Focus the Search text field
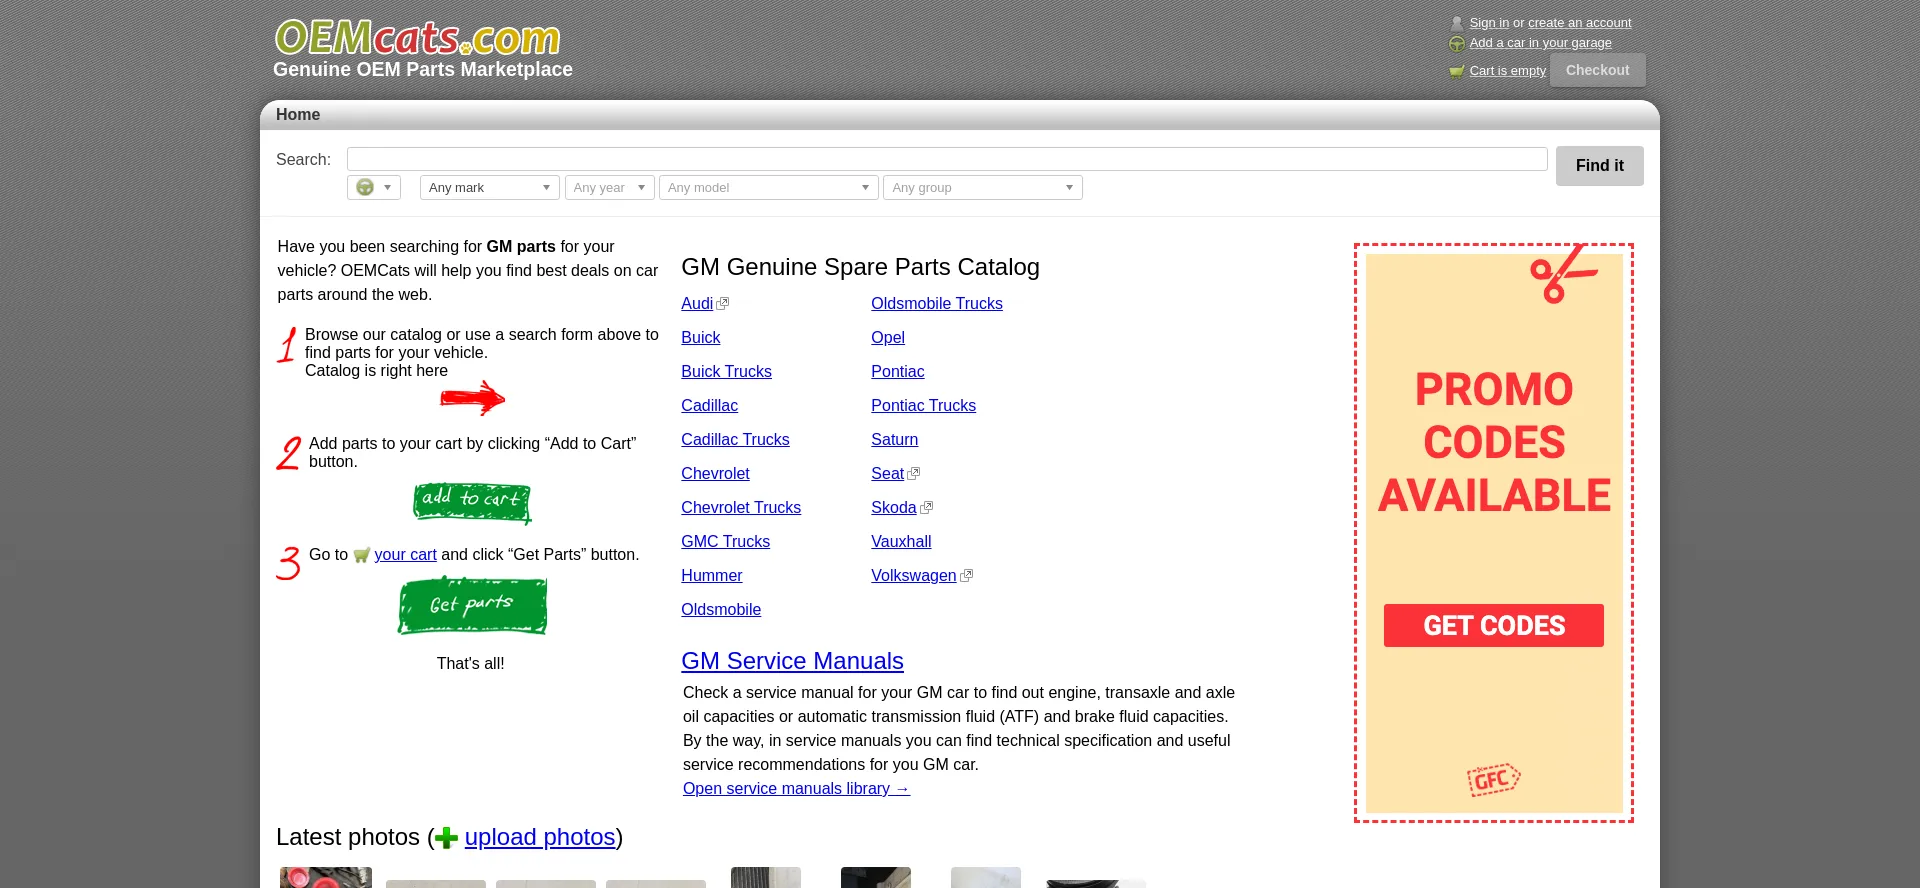The height and width of the screenshot is (888, 1920). [x=946, y=159]
